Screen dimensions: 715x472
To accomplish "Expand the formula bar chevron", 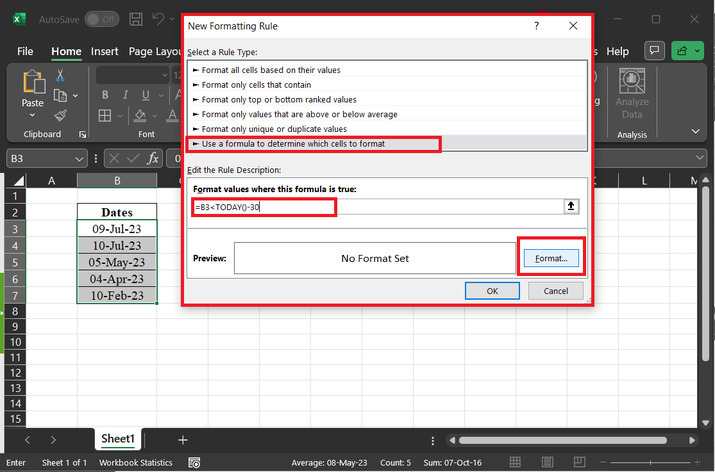I will tap(700, 158).
